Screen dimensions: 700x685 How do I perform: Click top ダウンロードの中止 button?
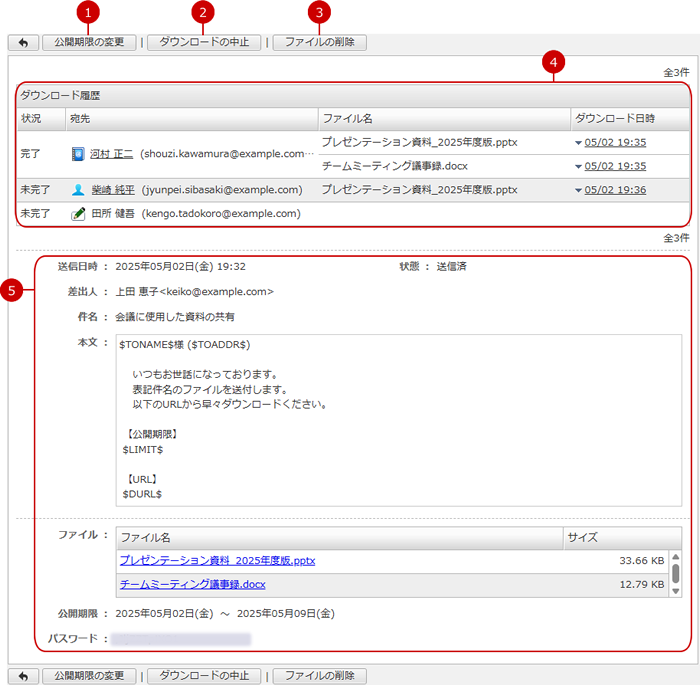click(204, 43)
